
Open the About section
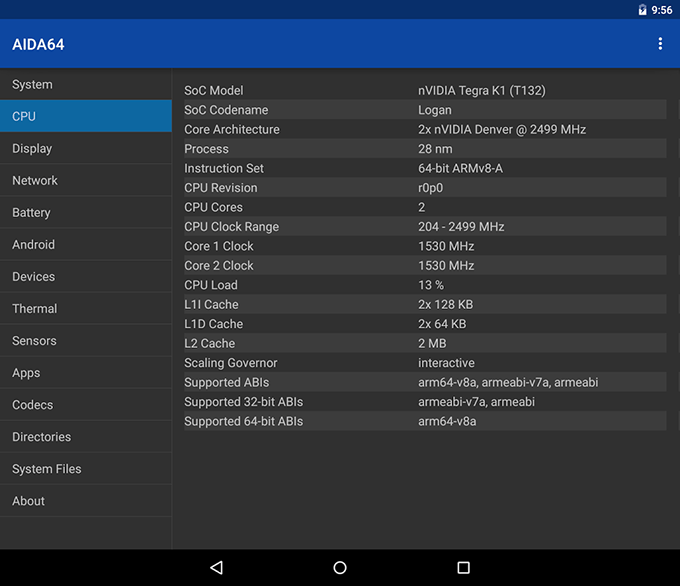coord(86,501)
